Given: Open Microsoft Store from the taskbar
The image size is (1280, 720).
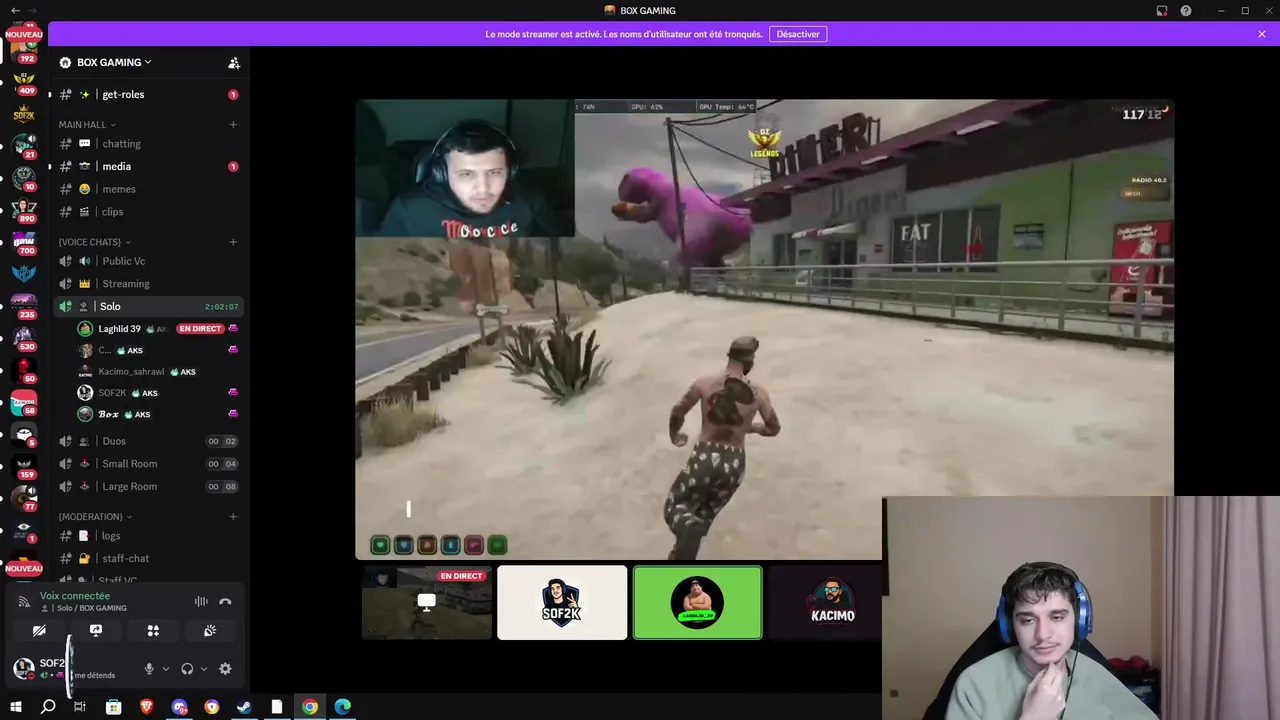Looking at the screenshot, I should click(114, 707).
